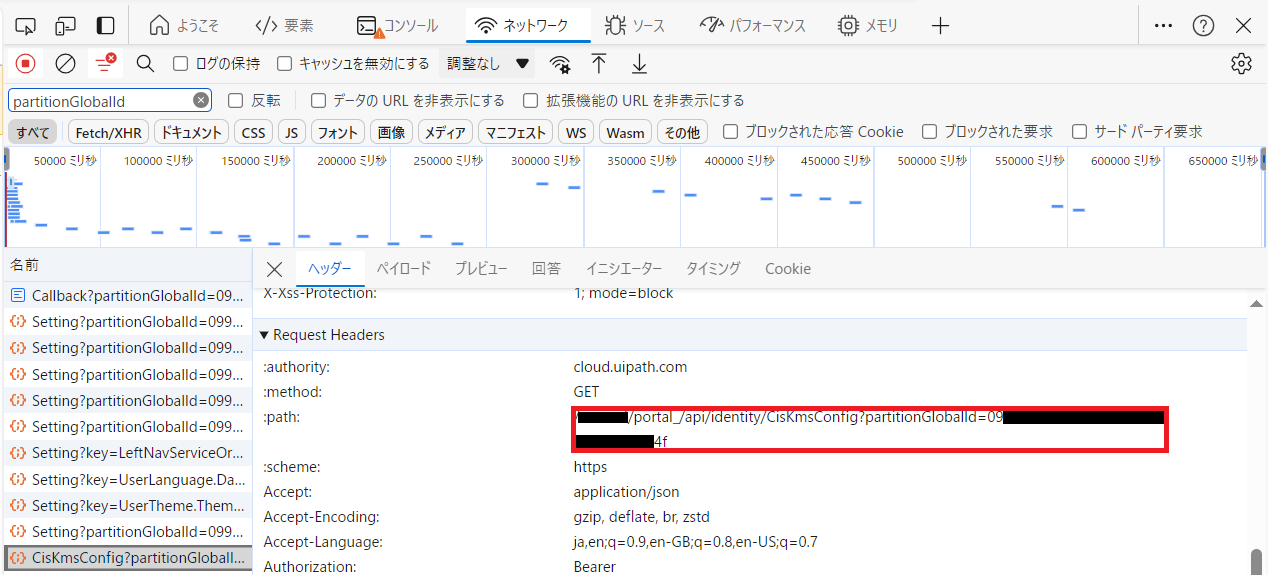Filter by 画像 type
The width and height of the screenshot is (1268, 575).
click(x=391, y=132)
